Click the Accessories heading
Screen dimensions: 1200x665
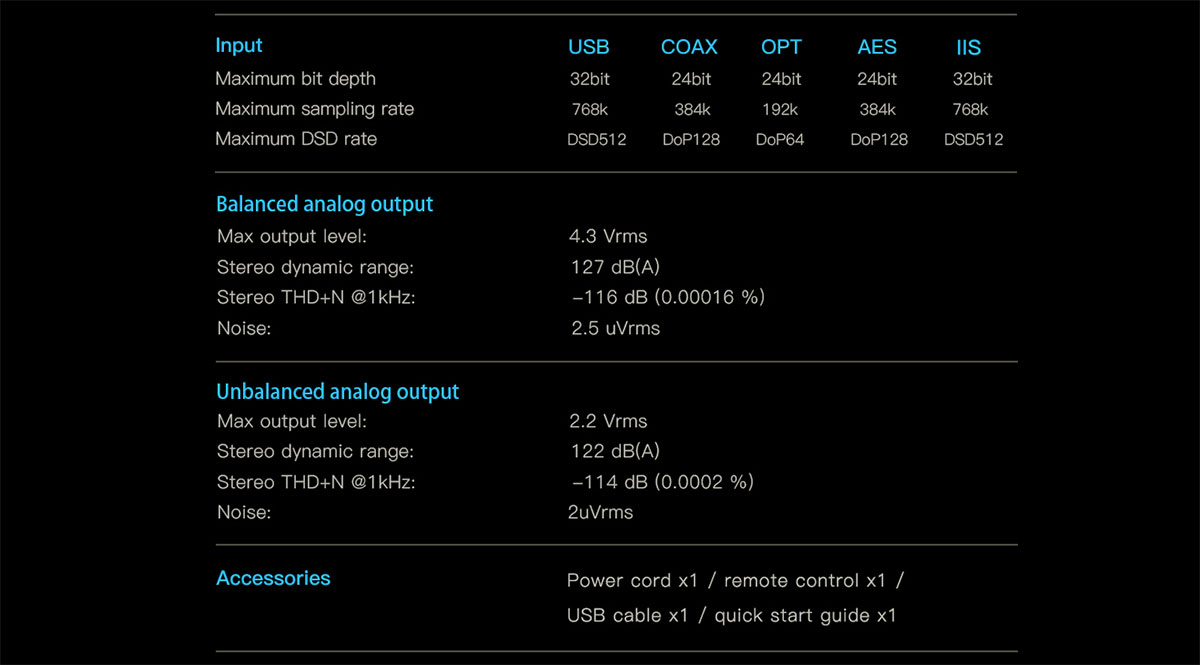pyautogui.click(x=273, y=578)
